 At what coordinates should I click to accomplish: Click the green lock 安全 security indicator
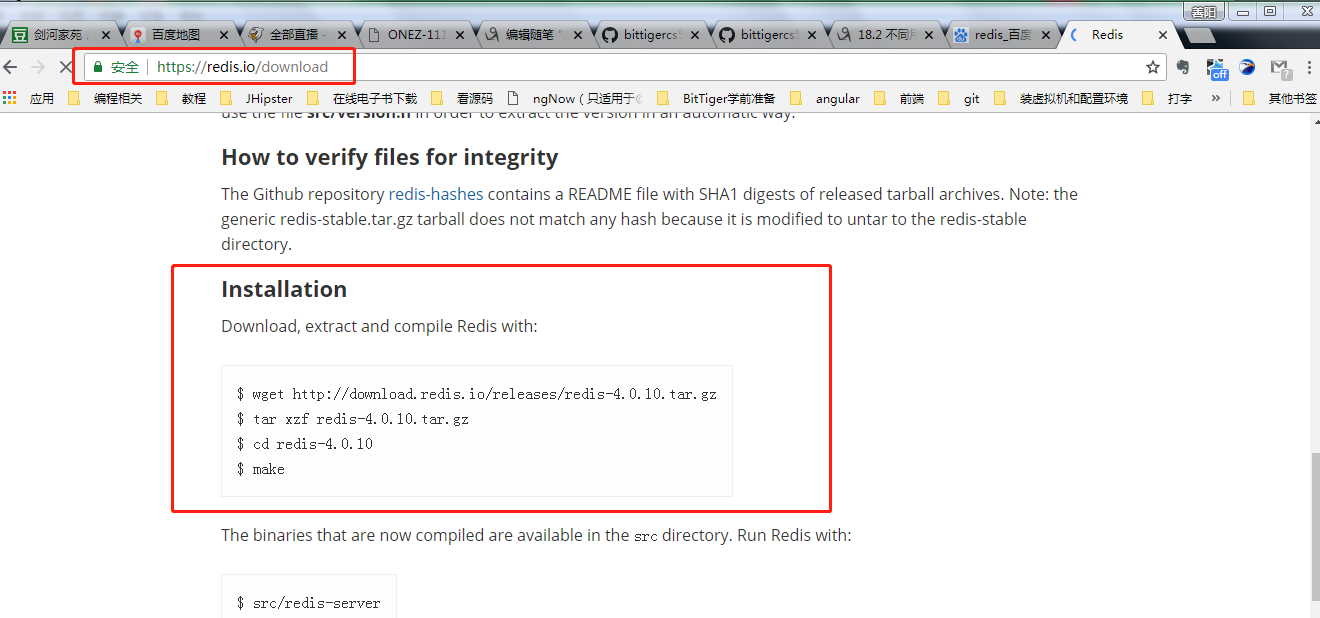(116, 67)
